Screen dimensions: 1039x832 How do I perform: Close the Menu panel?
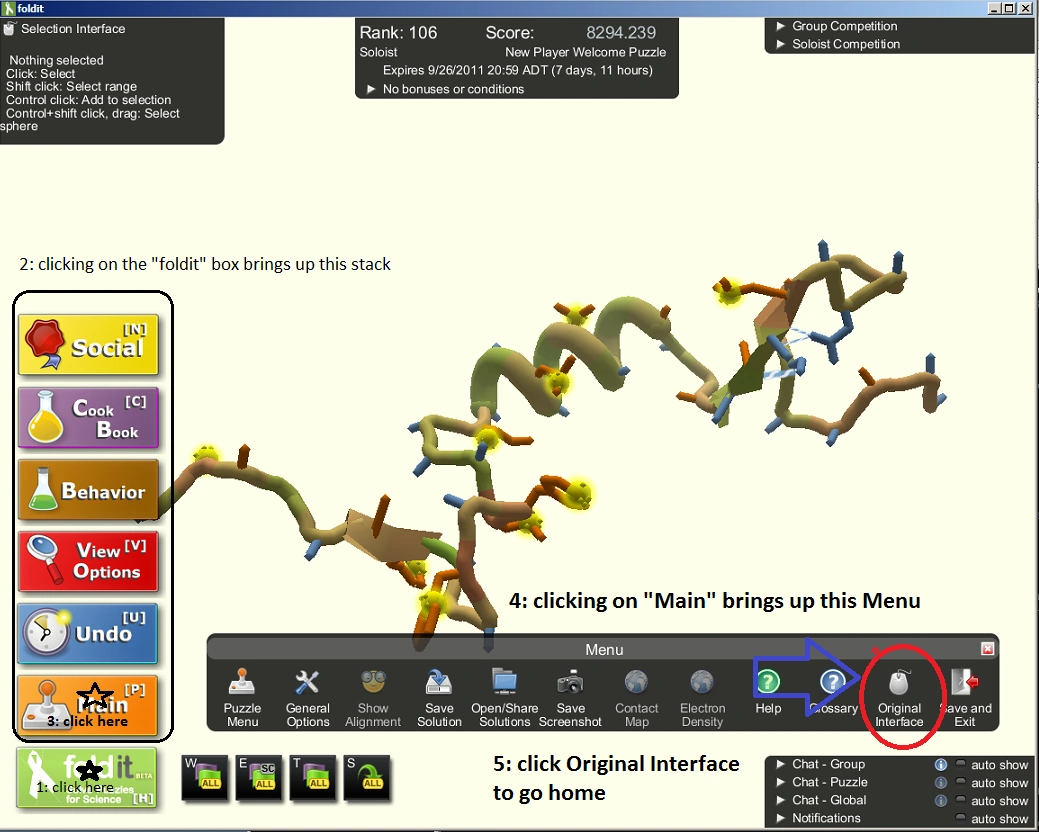[987, 649]
